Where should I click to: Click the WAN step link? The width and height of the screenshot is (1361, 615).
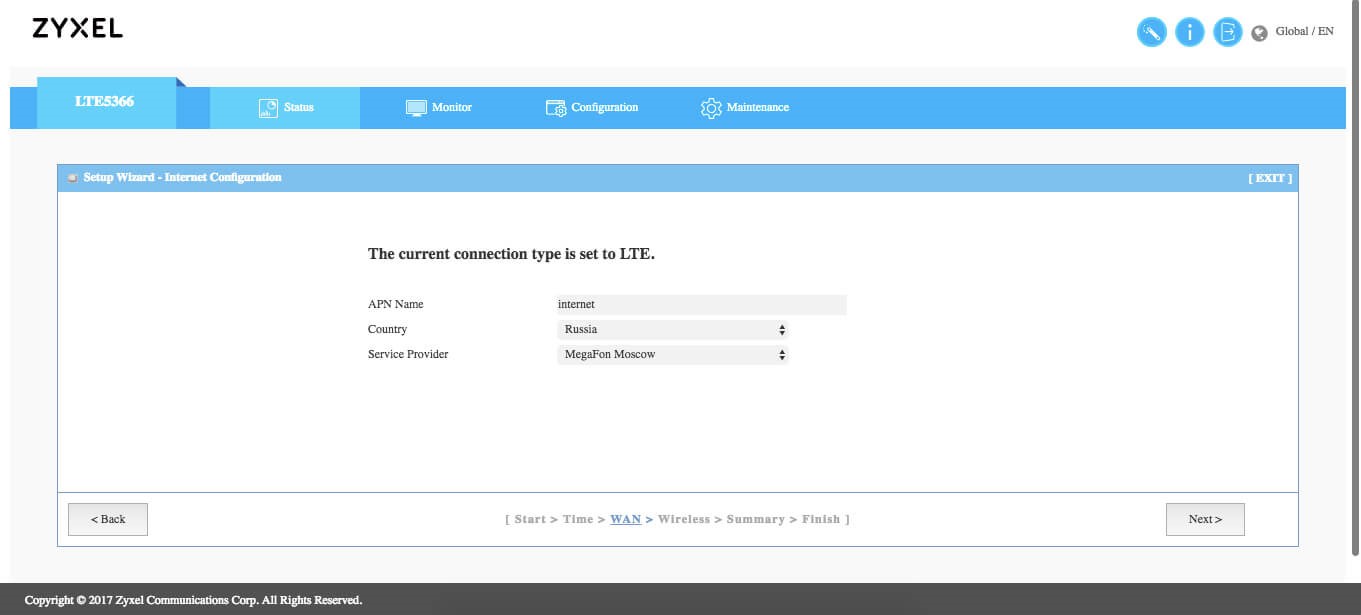coord(626,519)
